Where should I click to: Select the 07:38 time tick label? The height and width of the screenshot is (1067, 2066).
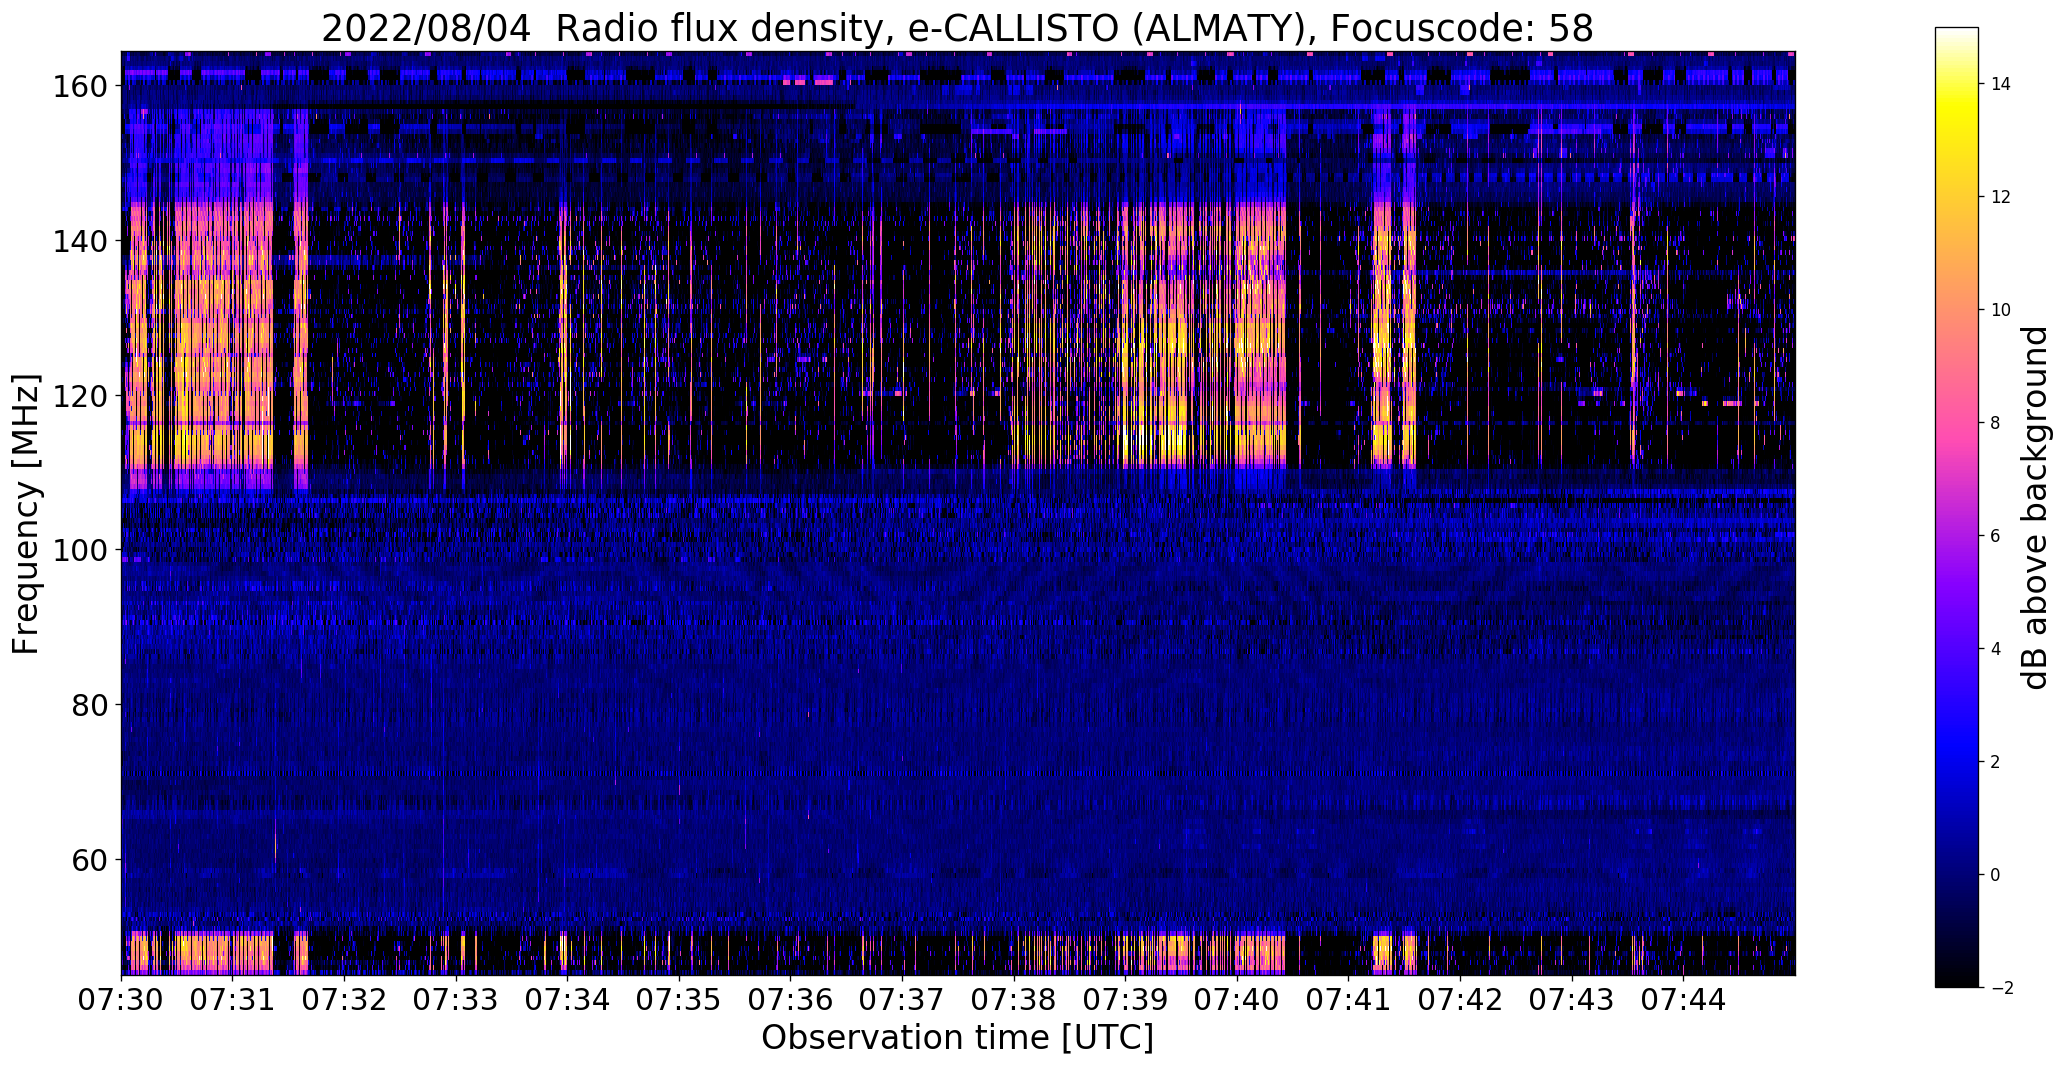1014,1000
